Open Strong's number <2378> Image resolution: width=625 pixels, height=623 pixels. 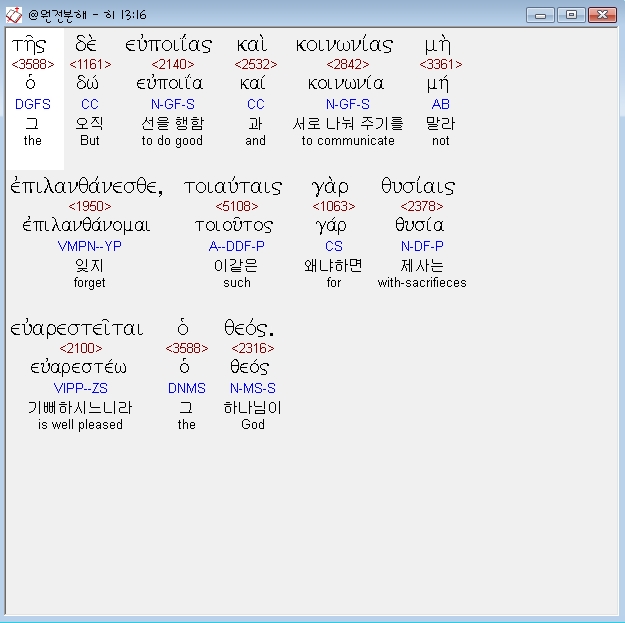(422, 206)
